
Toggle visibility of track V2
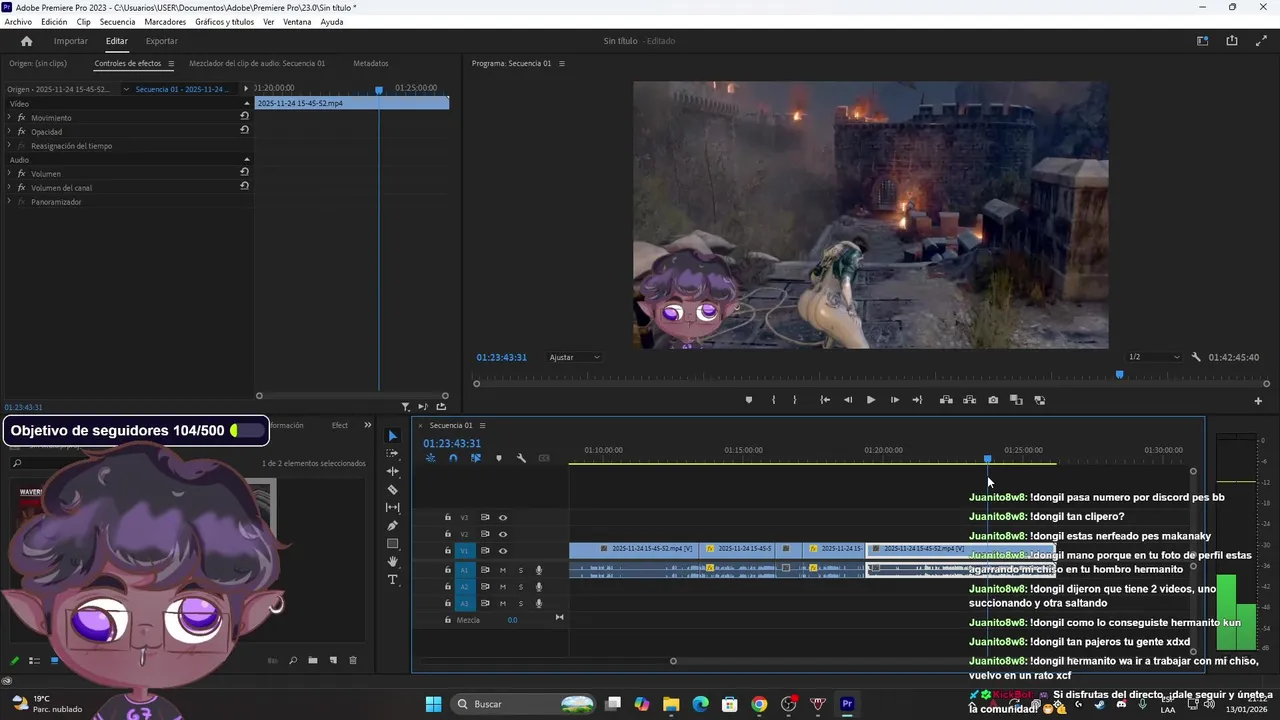pyautogui.click(x=503, y=534)
